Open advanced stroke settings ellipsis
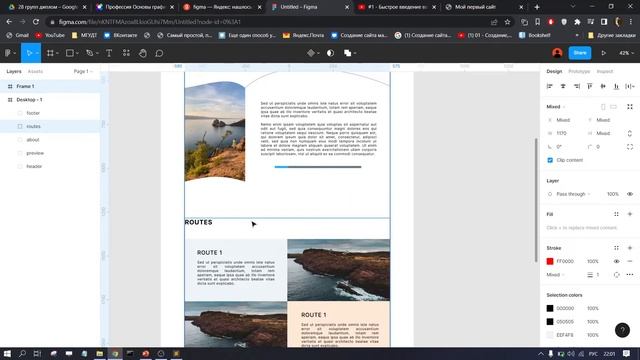Viewport: 640px width, 360px height. click(x=630, y=275)
